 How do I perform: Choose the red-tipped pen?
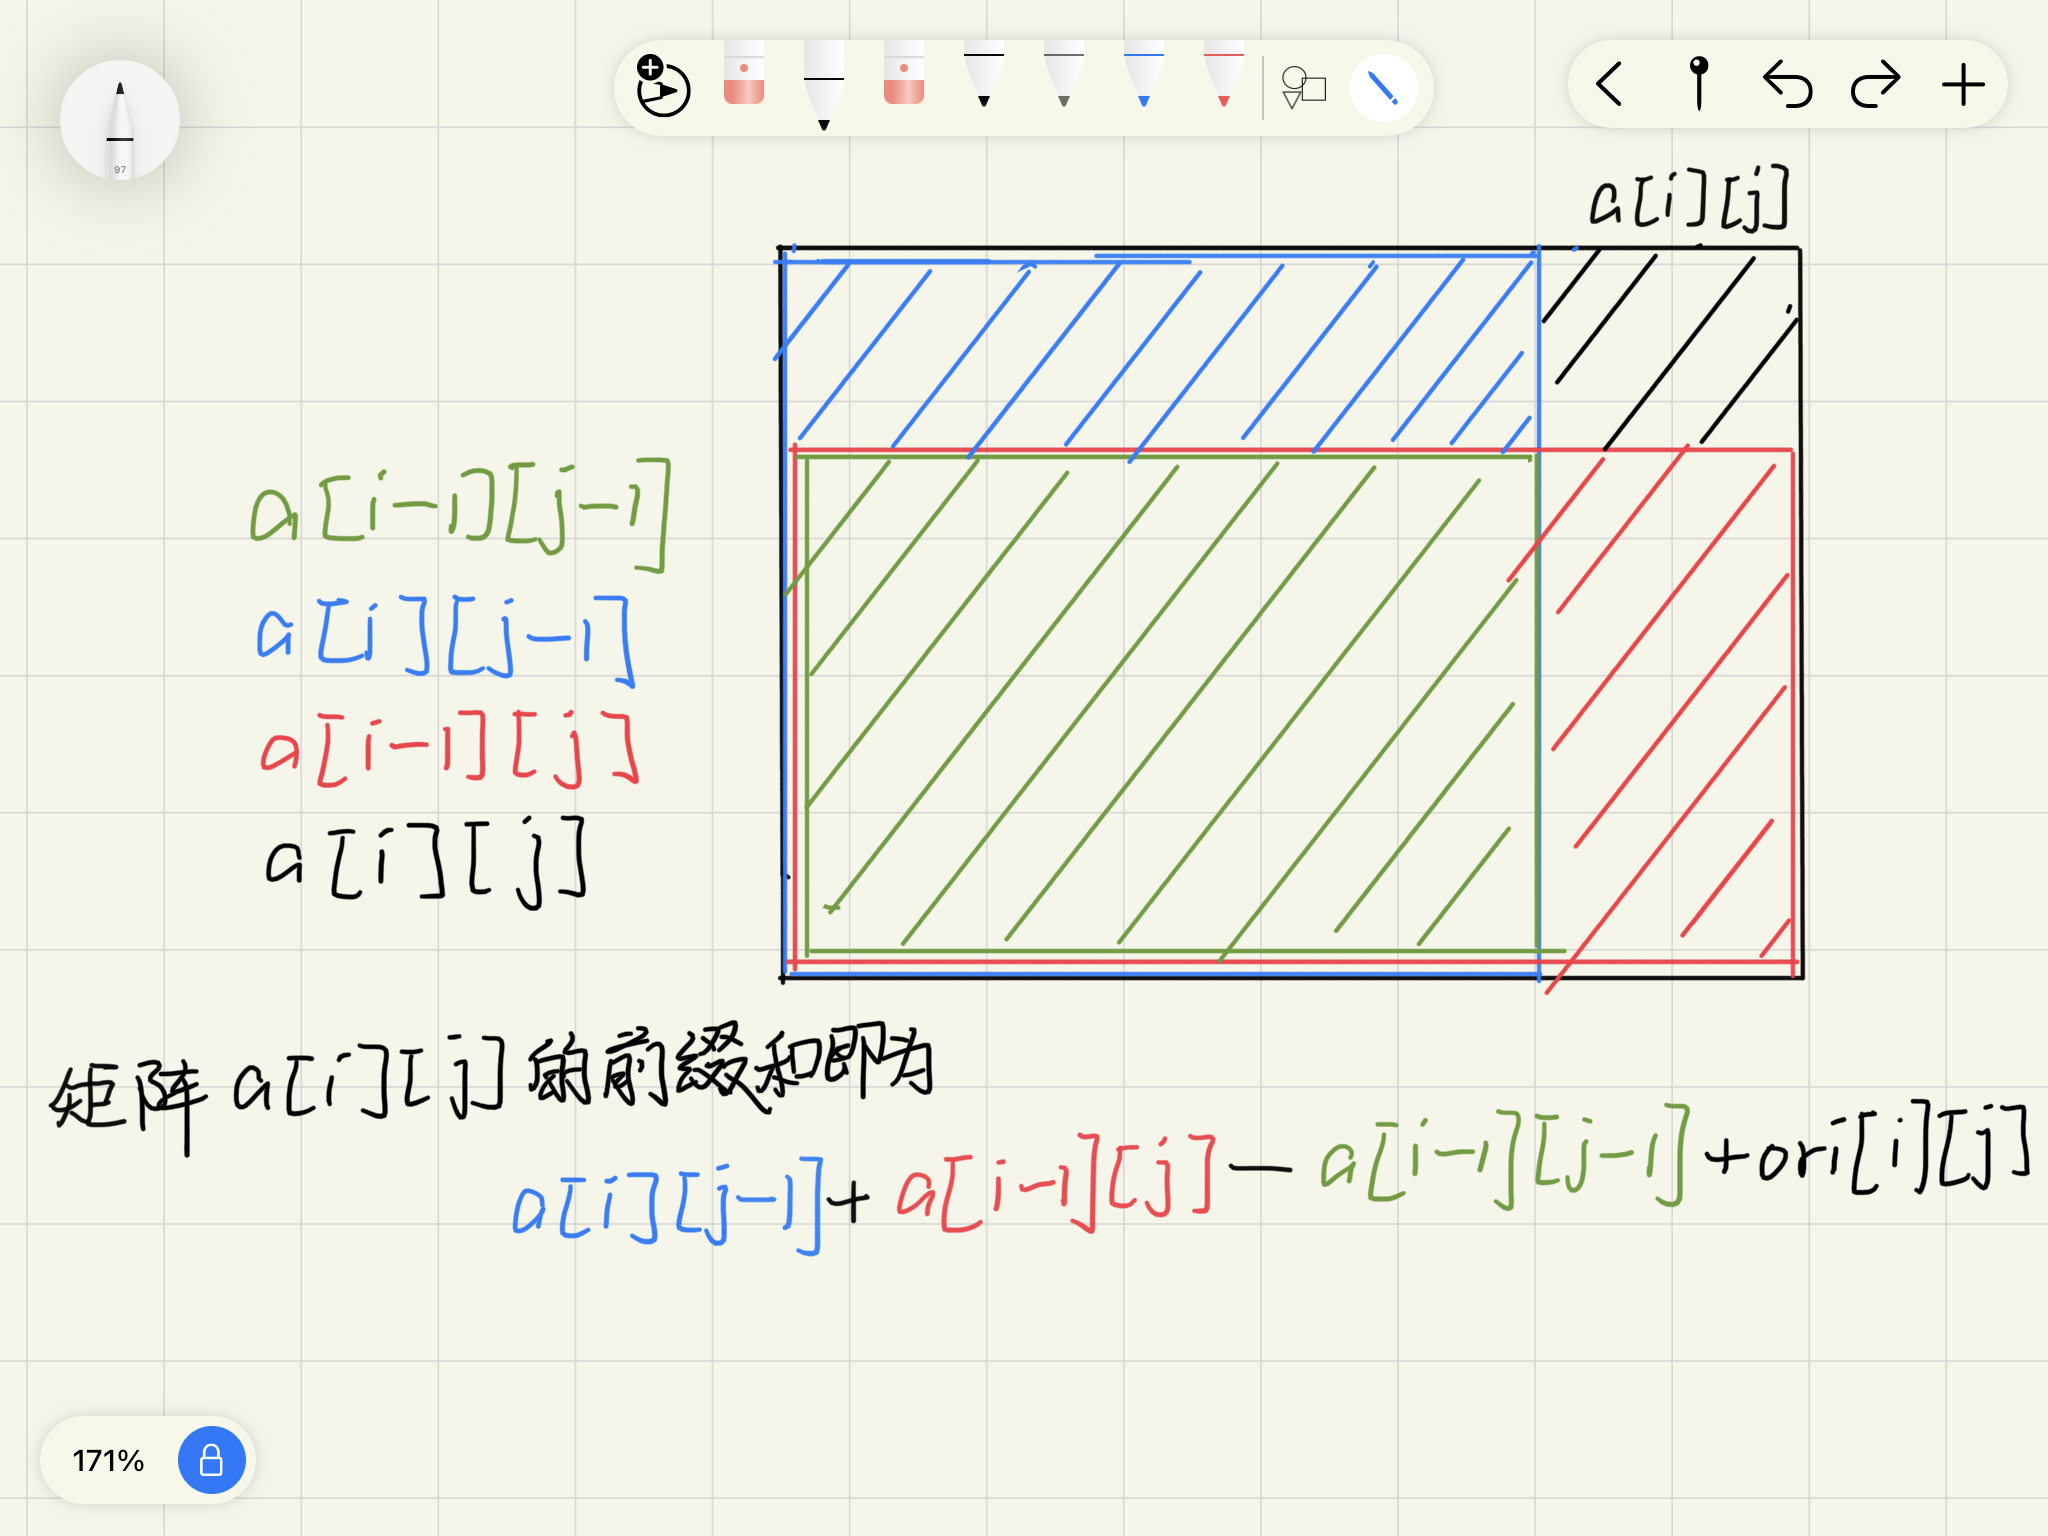coord(1224,78)
